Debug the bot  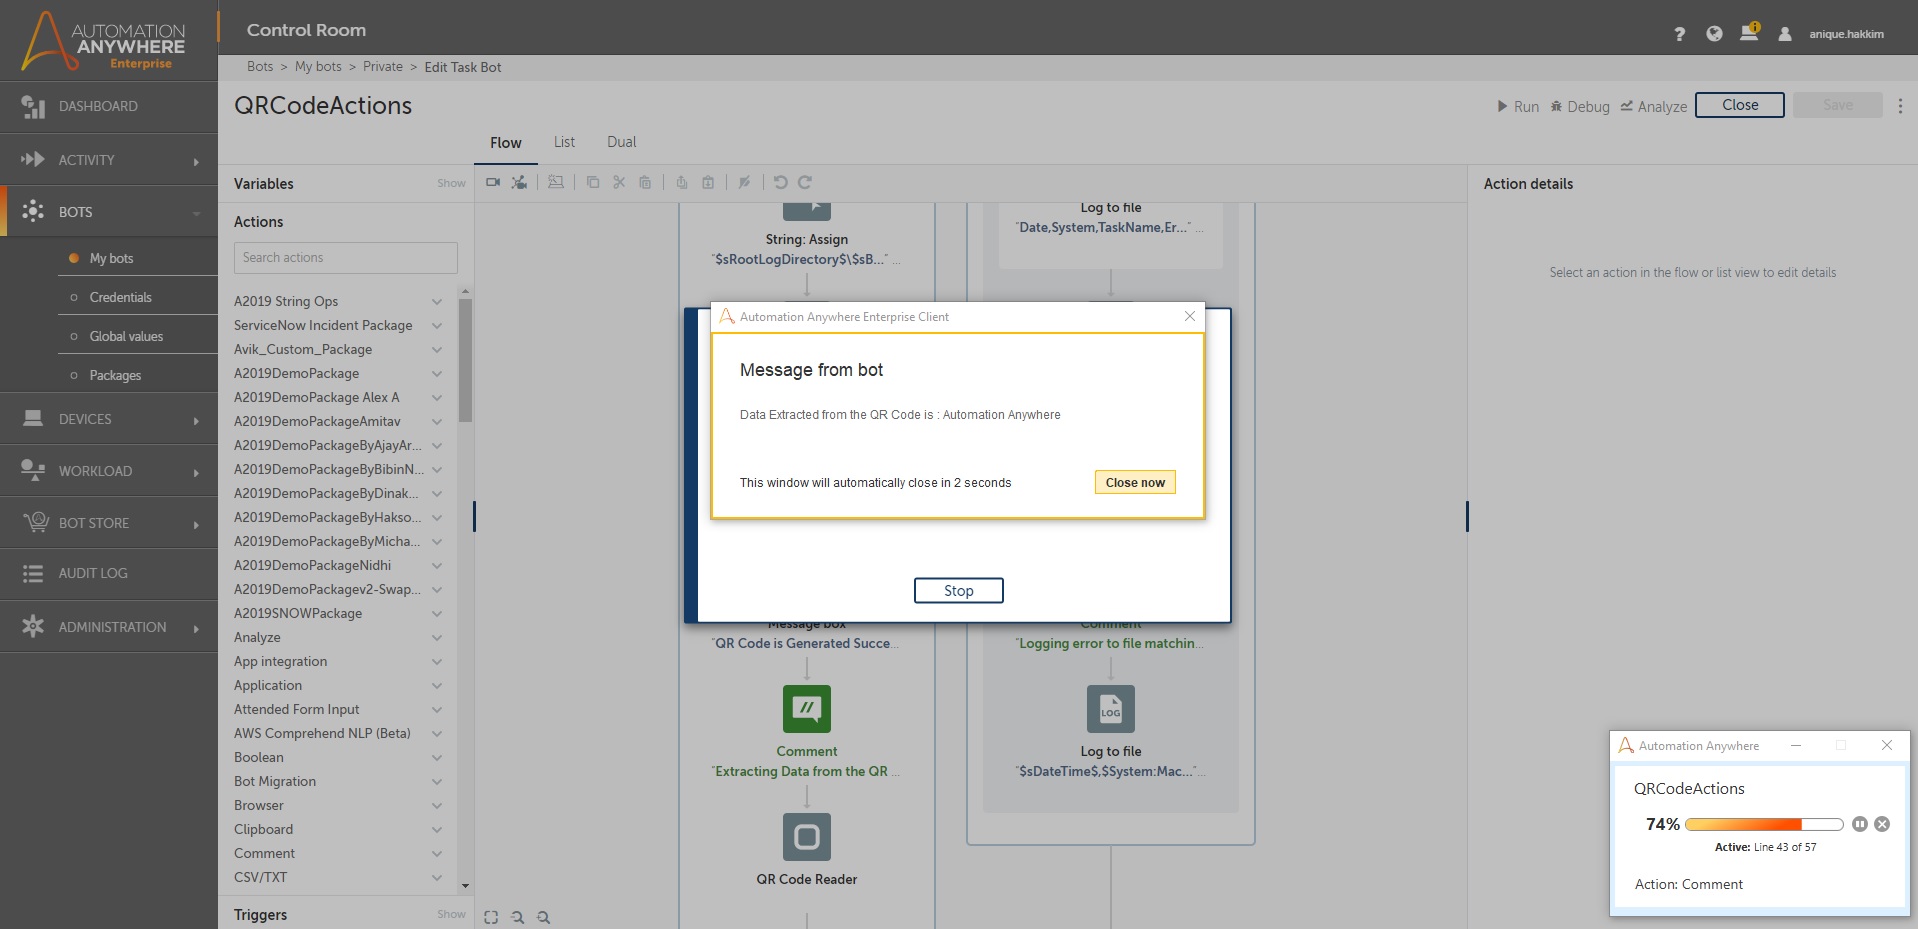[1580, 107]
